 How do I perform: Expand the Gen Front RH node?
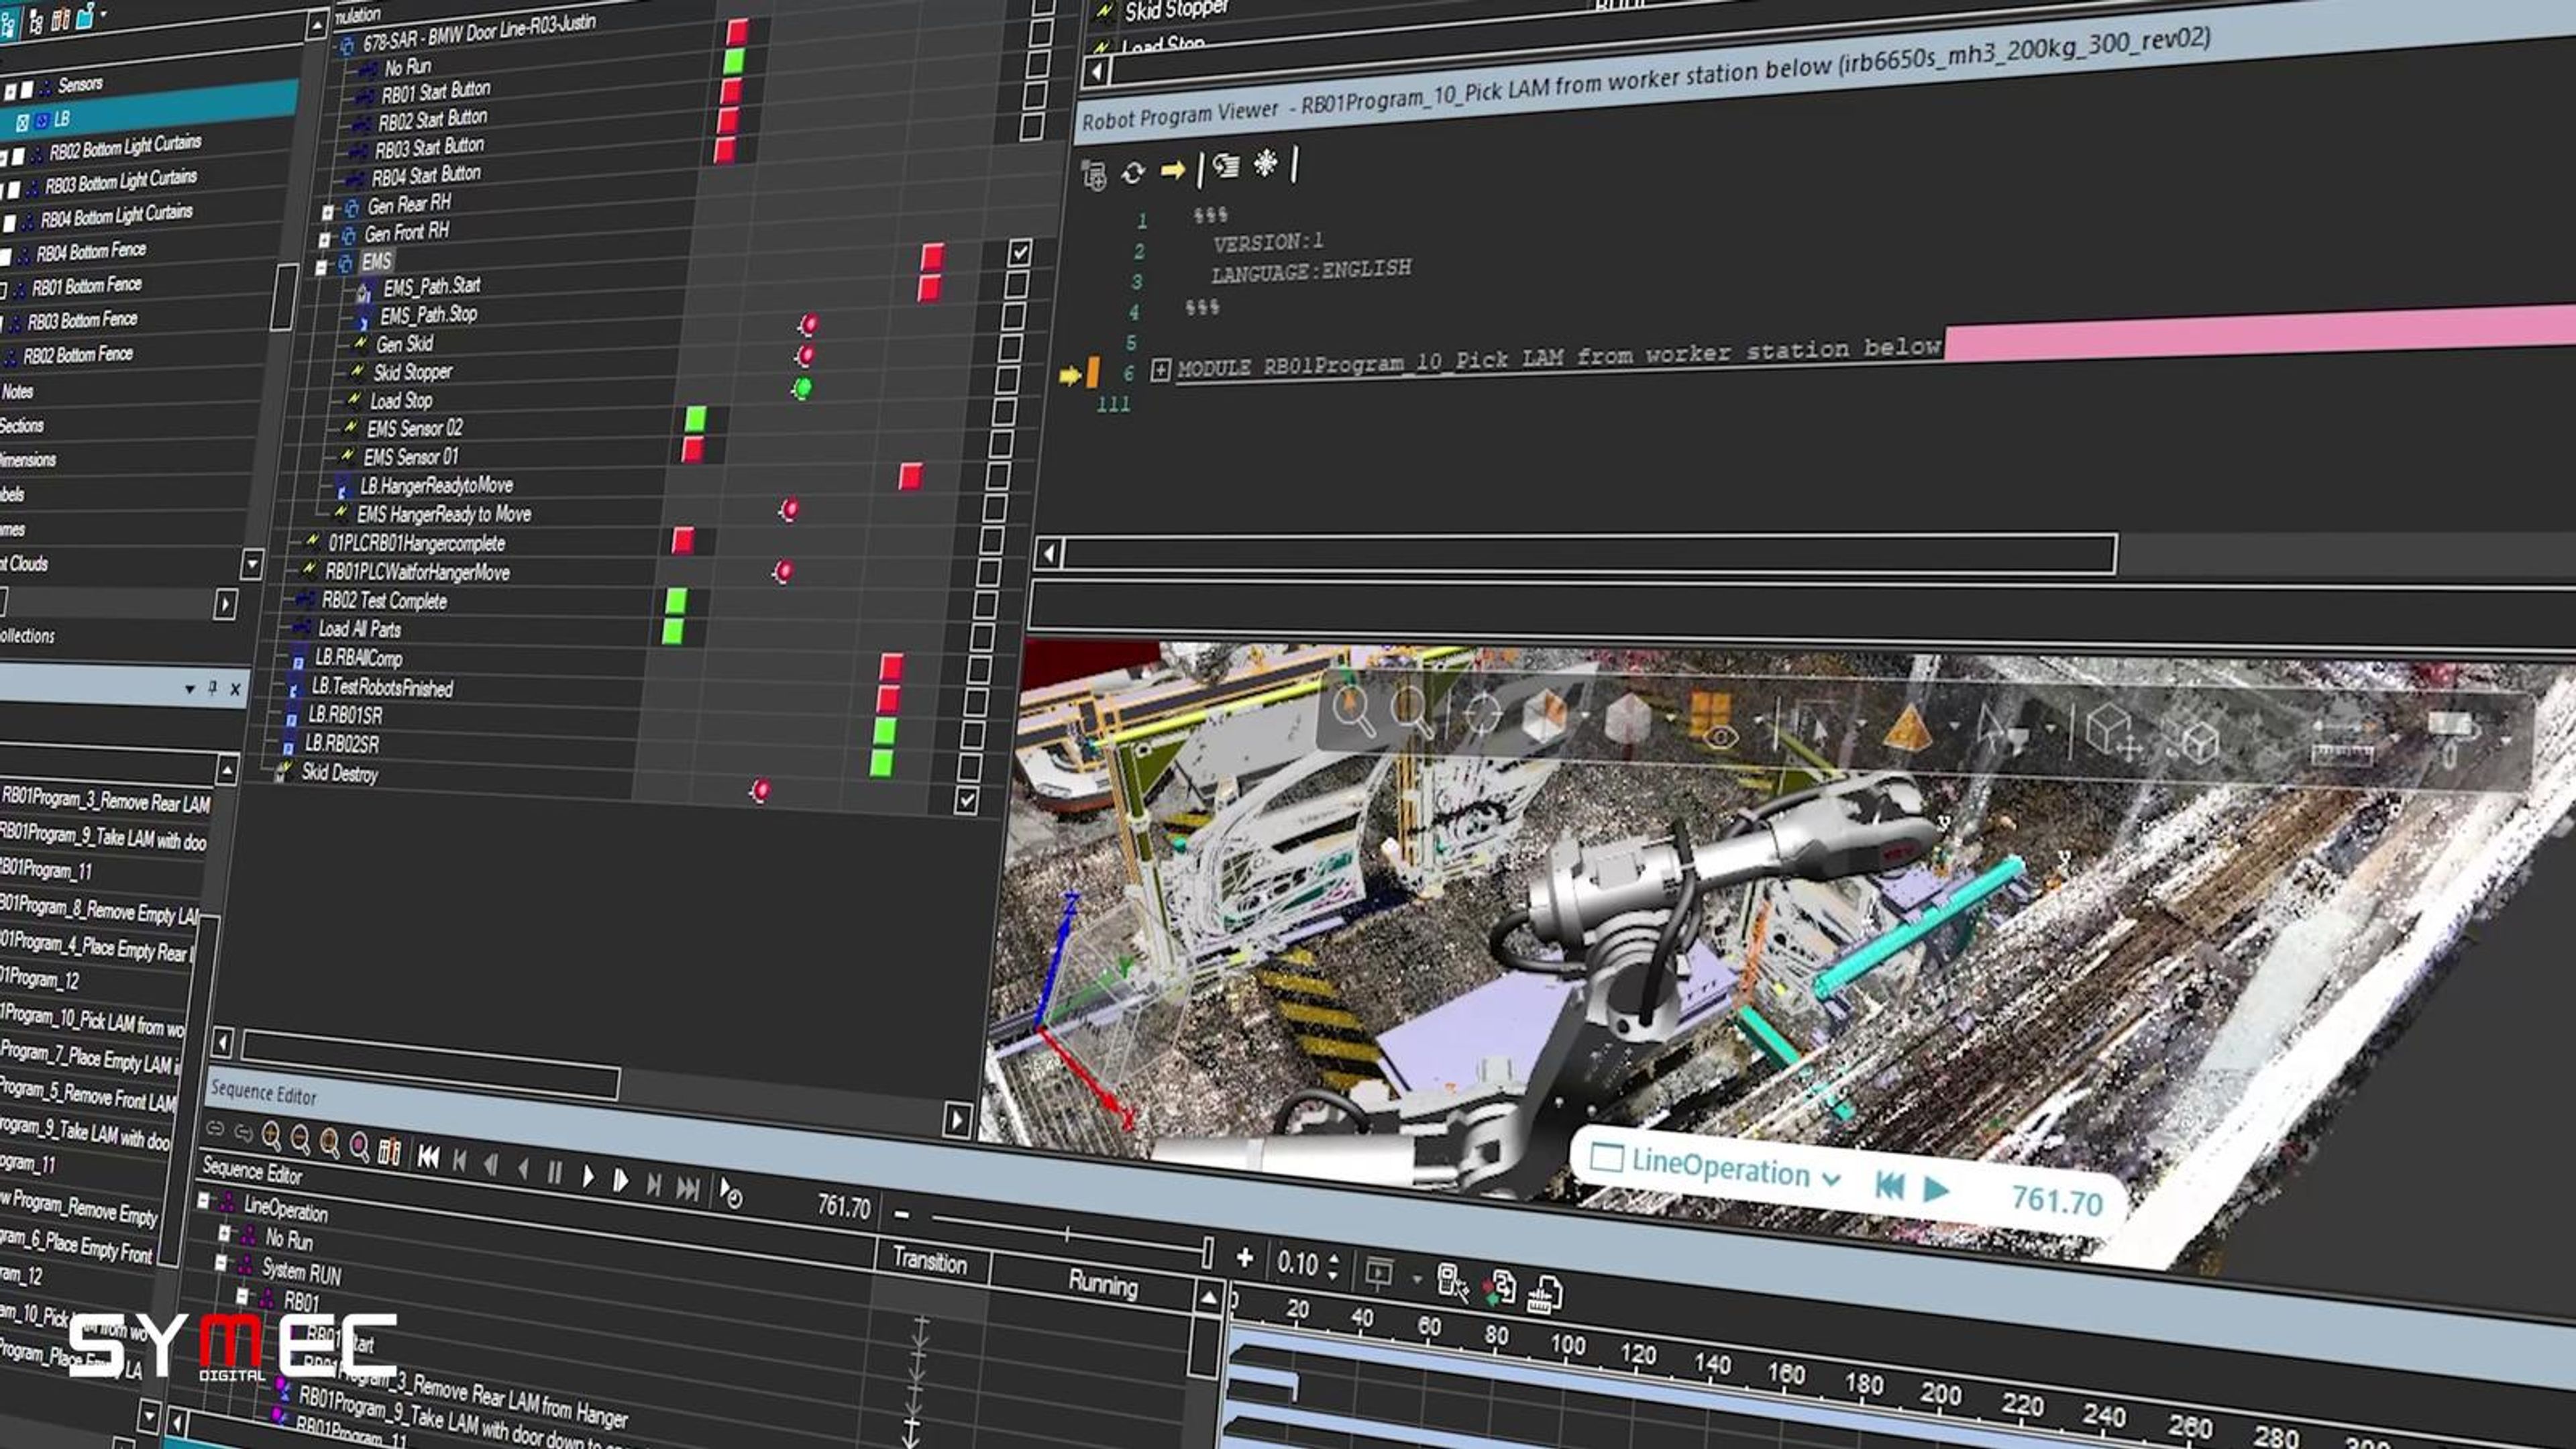pyautogui.click(x=324, y=240)
